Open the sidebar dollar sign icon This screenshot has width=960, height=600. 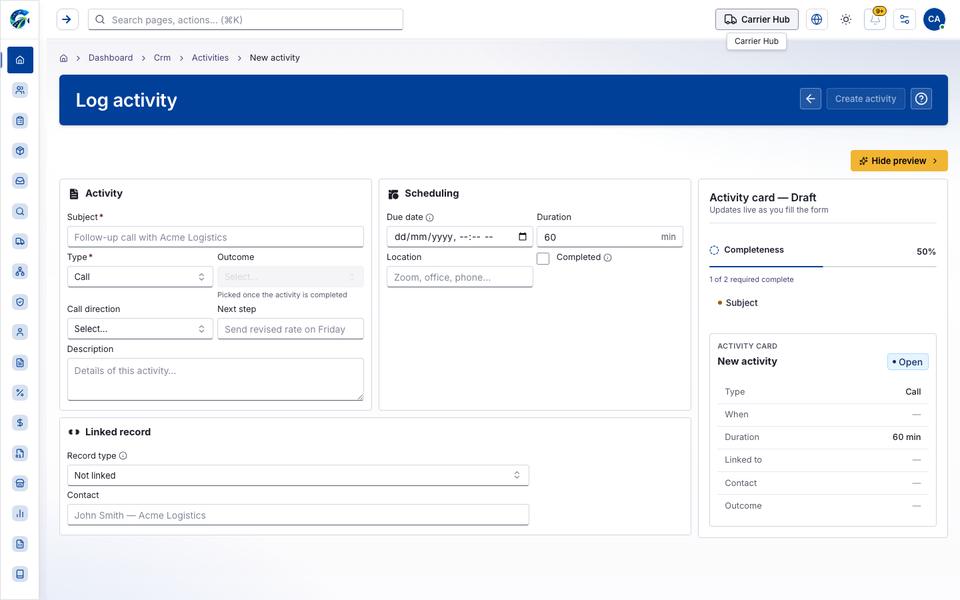(20, 422)
